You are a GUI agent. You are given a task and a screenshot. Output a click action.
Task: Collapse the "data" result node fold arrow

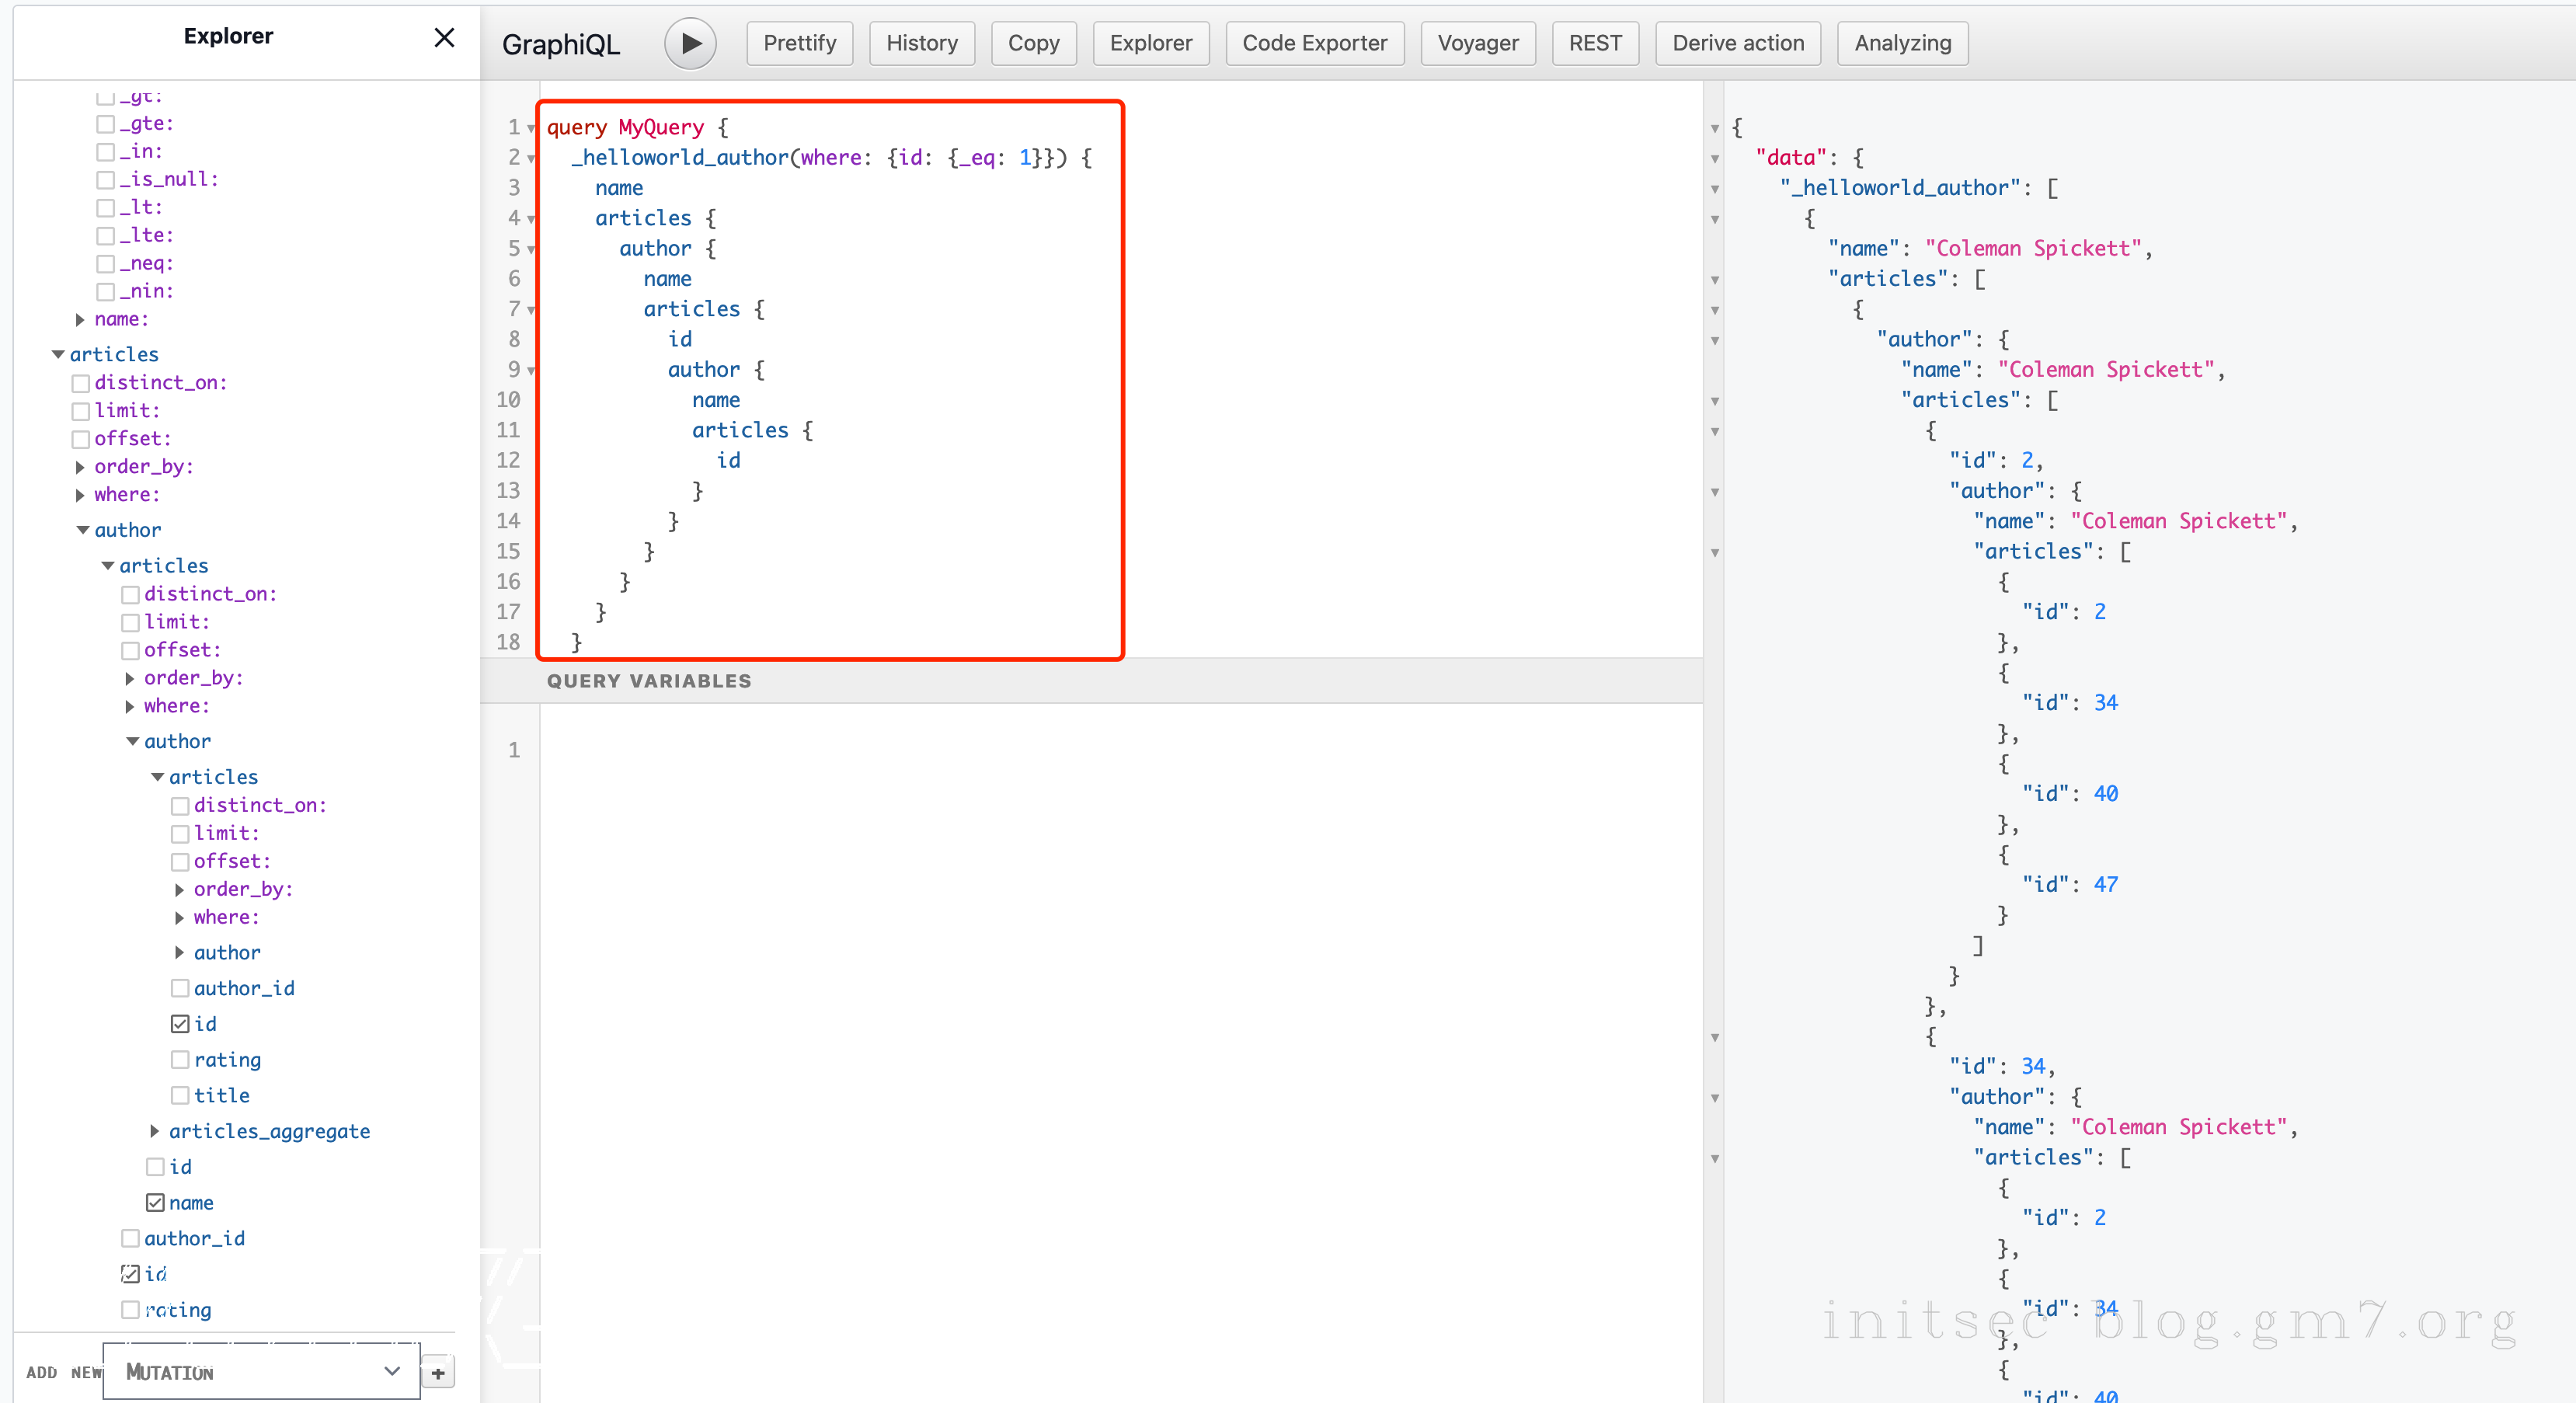(1715, 159)
